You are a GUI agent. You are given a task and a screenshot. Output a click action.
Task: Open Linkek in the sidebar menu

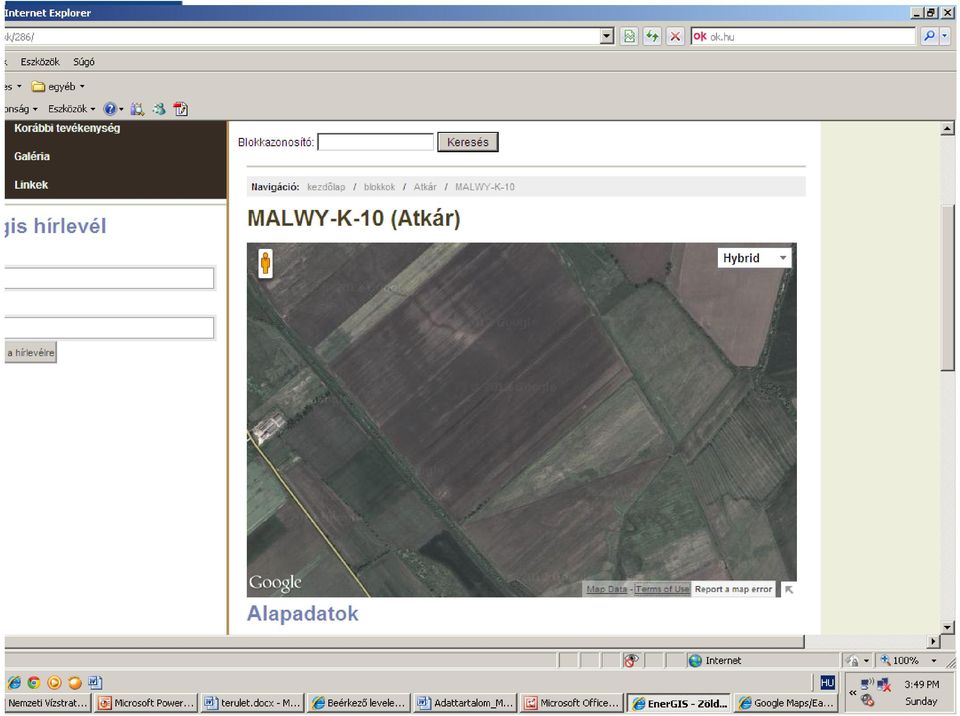pos(31,185)
